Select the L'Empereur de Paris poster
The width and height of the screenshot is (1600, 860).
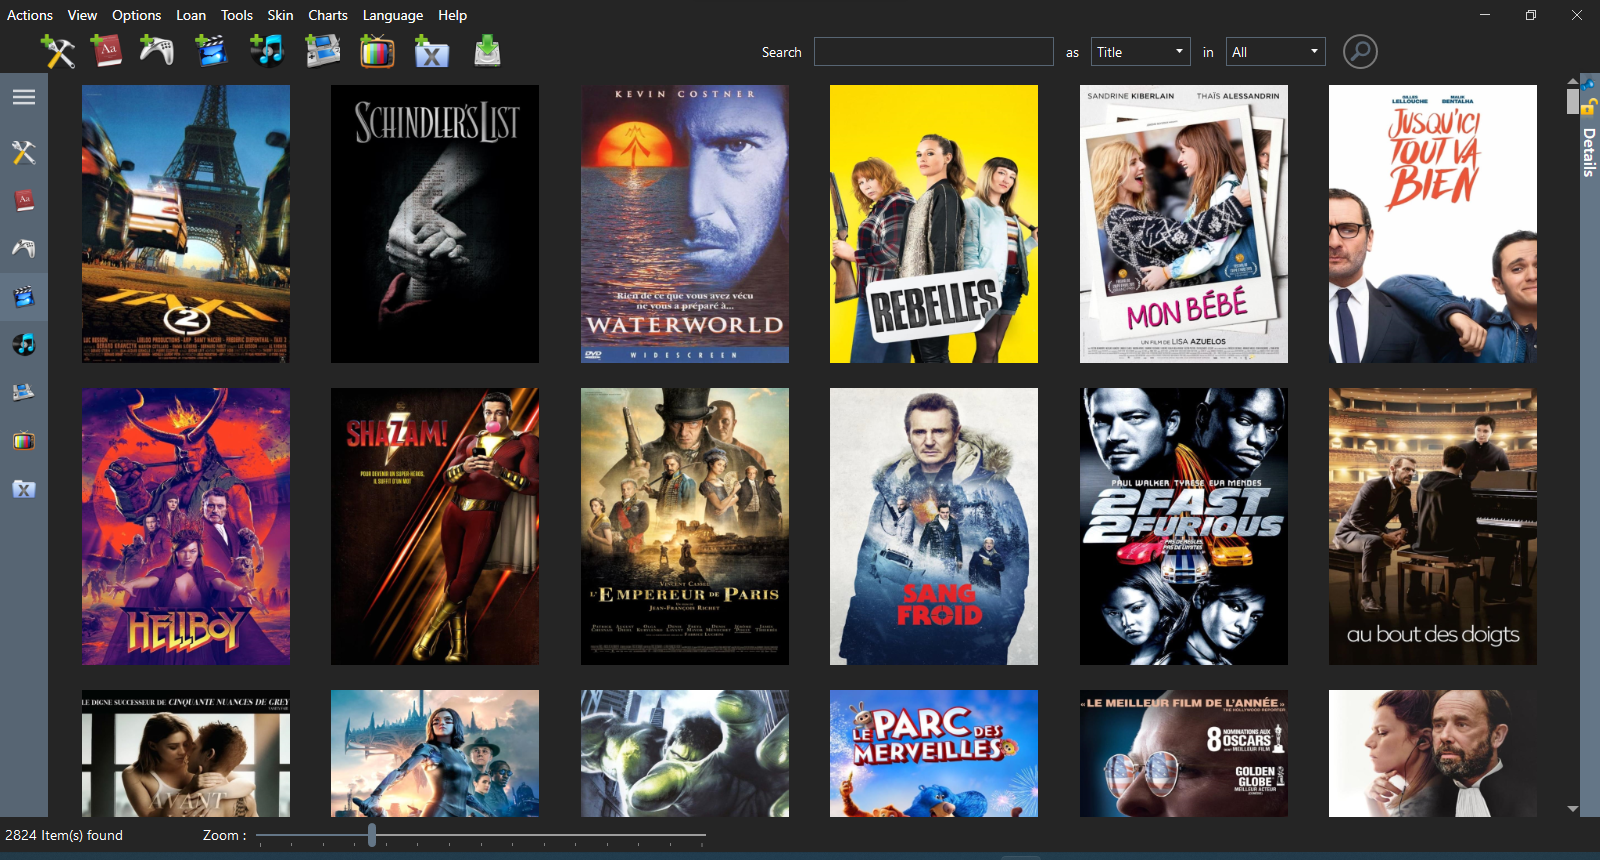point(685,527)
